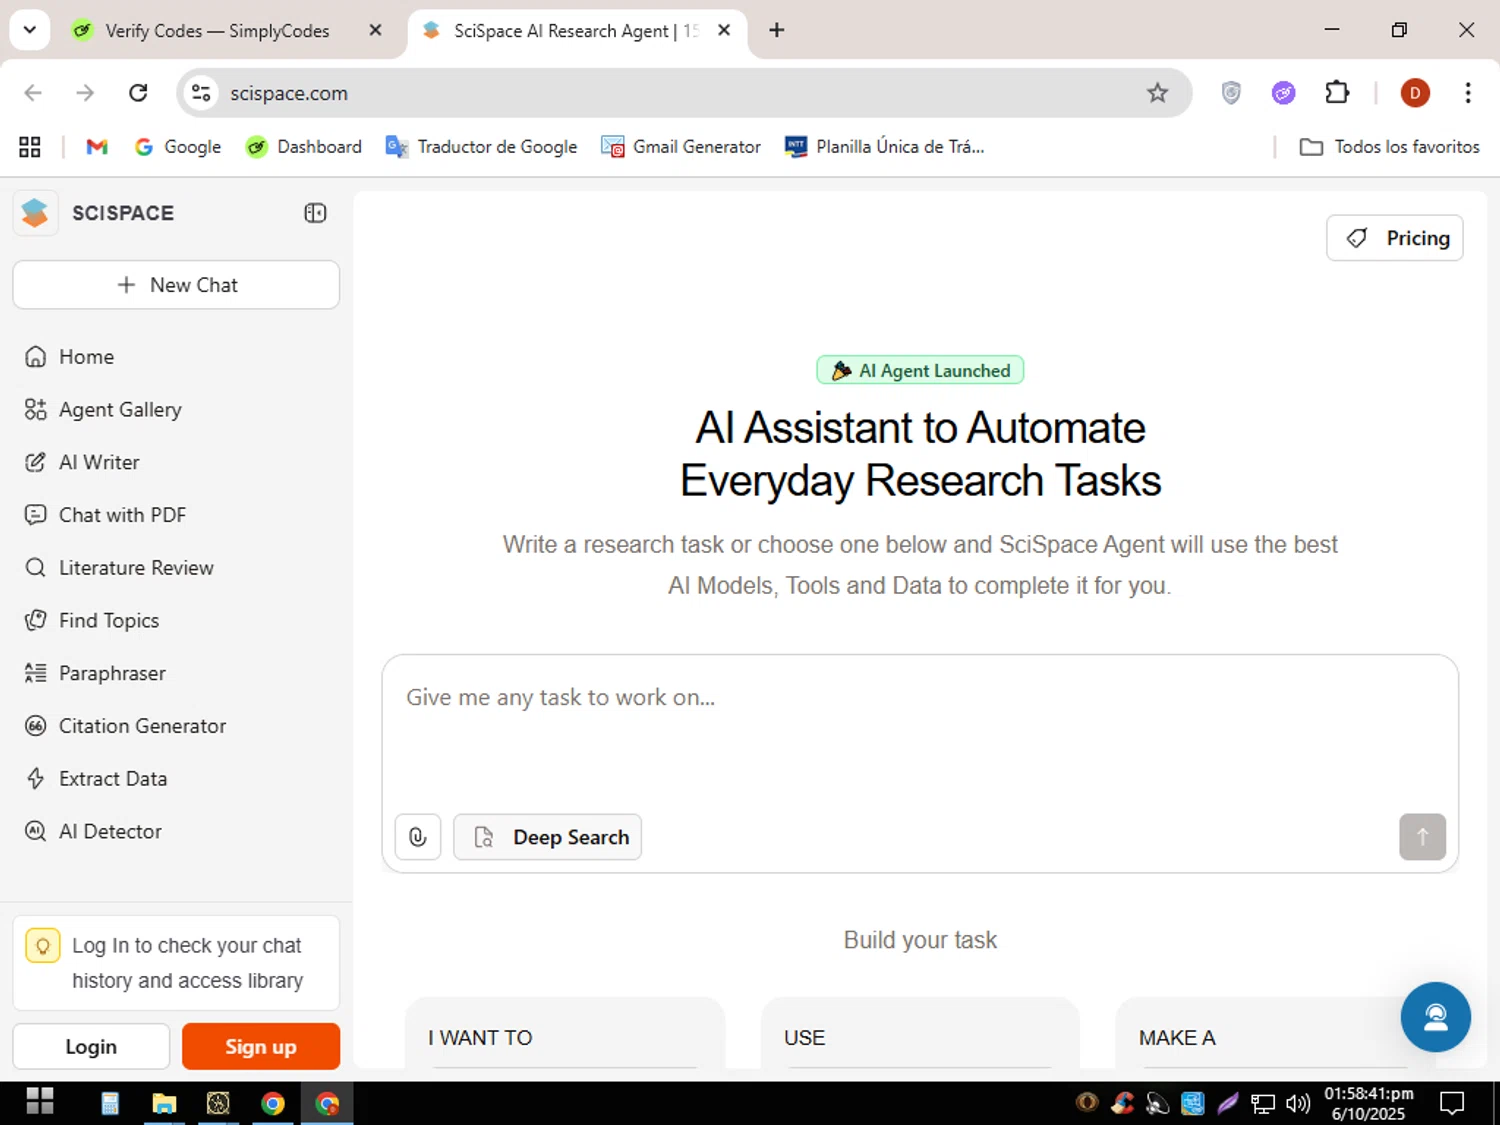The image size is (1500, 1125).
Task: Click the bookmark star icon
Action: (1157, 93)
